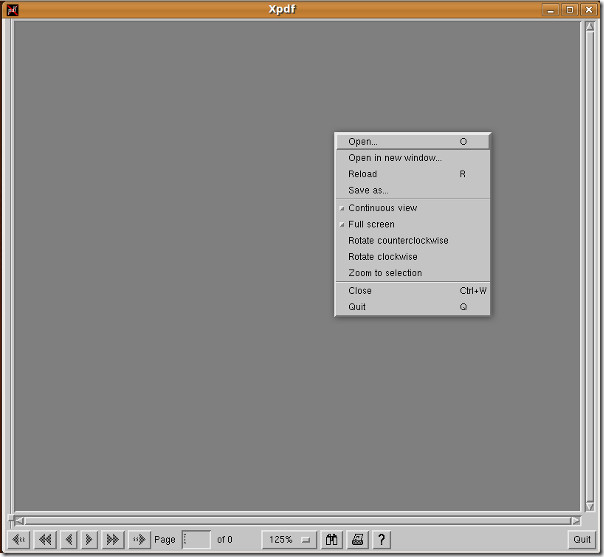Click the vertical scrollbar up arrow
Screen dimensions: 604x557
pos(590,27)
